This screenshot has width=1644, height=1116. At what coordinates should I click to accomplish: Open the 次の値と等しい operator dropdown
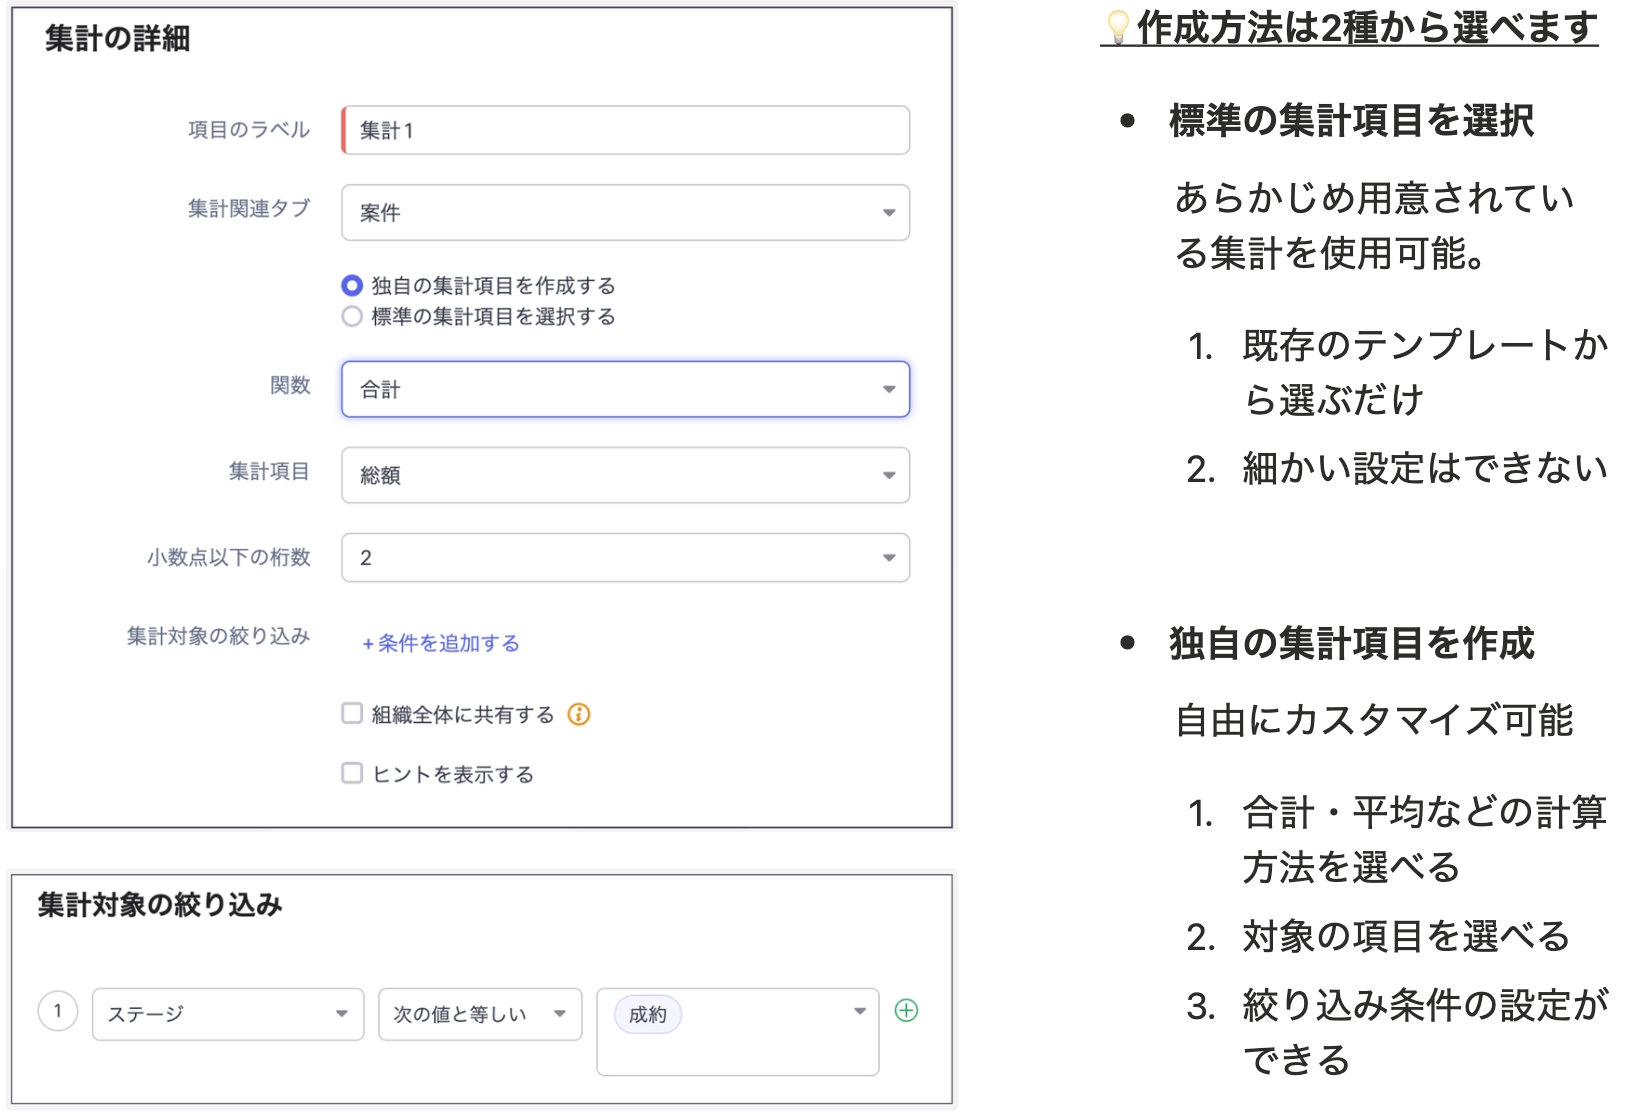[480, 1014]
